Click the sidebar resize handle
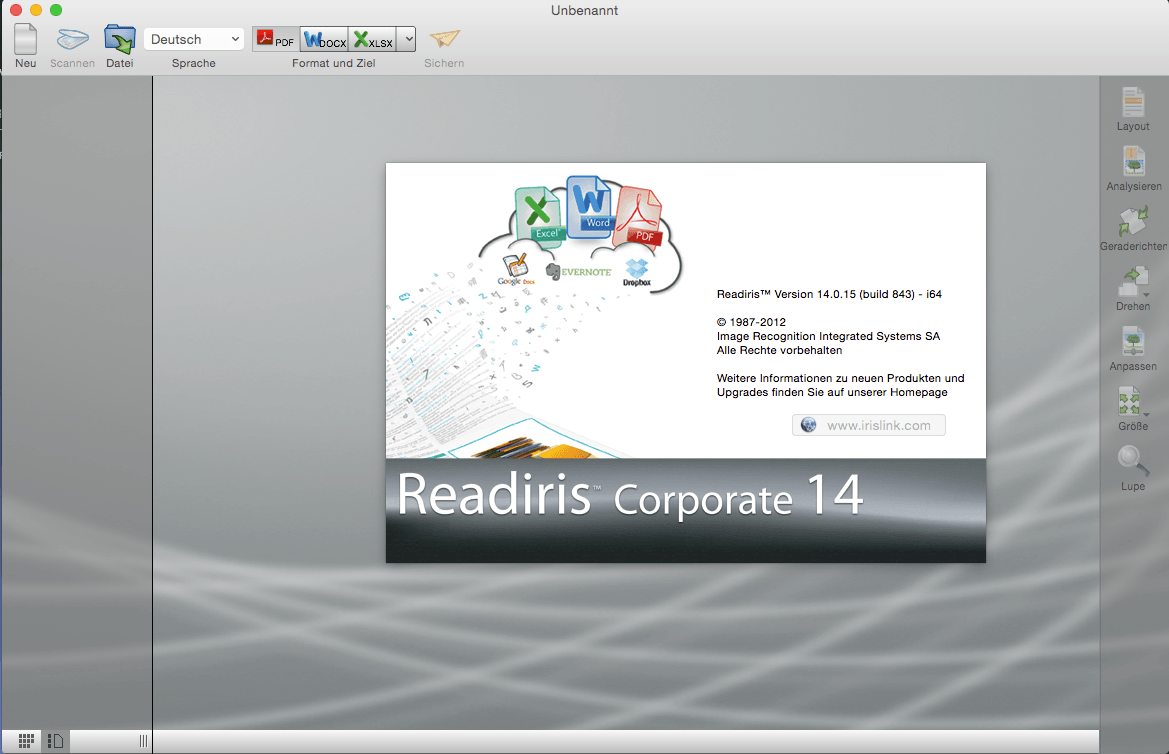Viewport: 1169px width, 754px height. tap(143, 741)
